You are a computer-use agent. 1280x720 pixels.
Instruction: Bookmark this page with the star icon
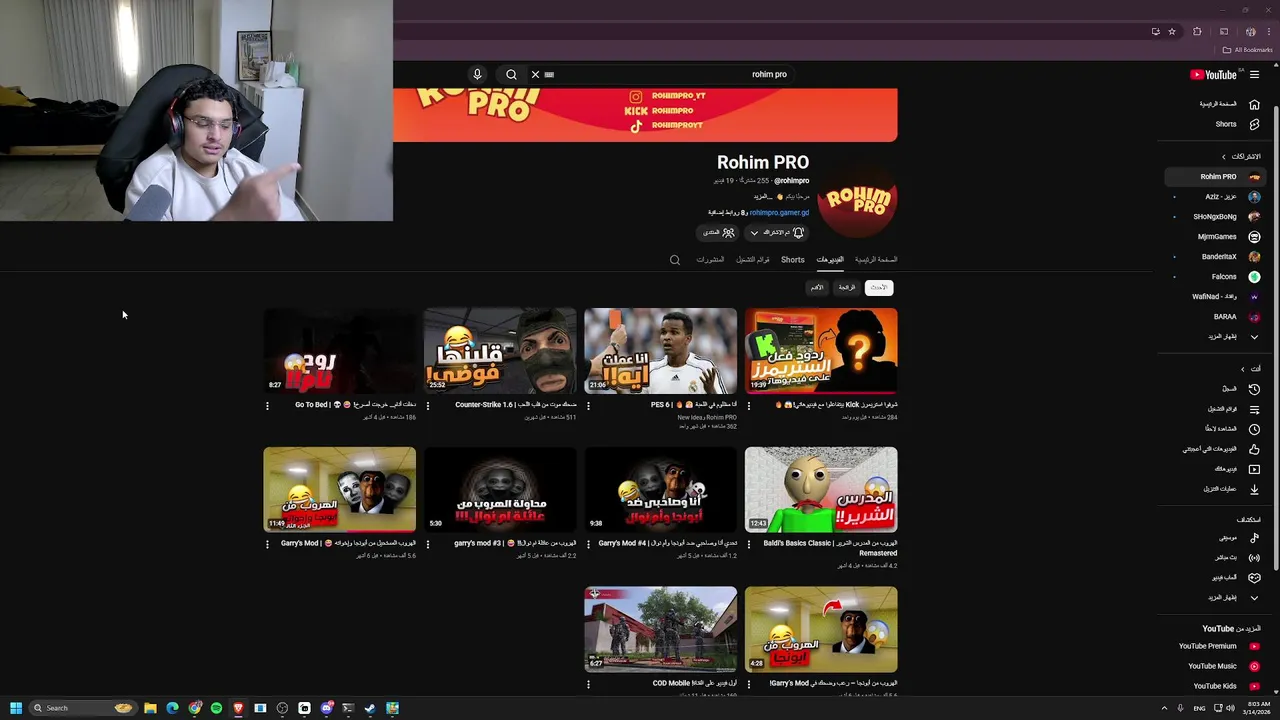click(1172, 31)
